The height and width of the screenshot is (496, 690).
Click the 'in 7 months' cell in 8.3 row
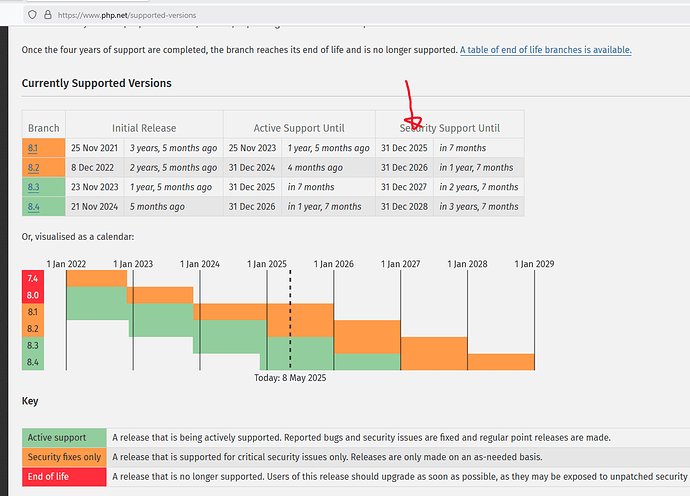[x=329, y=187]
